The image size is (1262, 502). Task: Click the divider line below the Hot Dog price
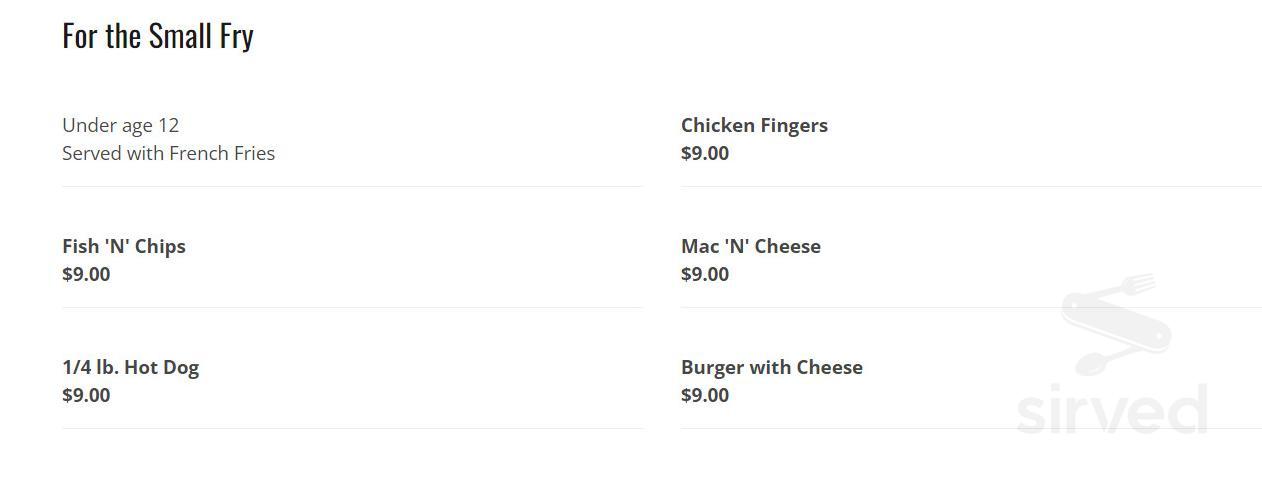pos(352,428)
